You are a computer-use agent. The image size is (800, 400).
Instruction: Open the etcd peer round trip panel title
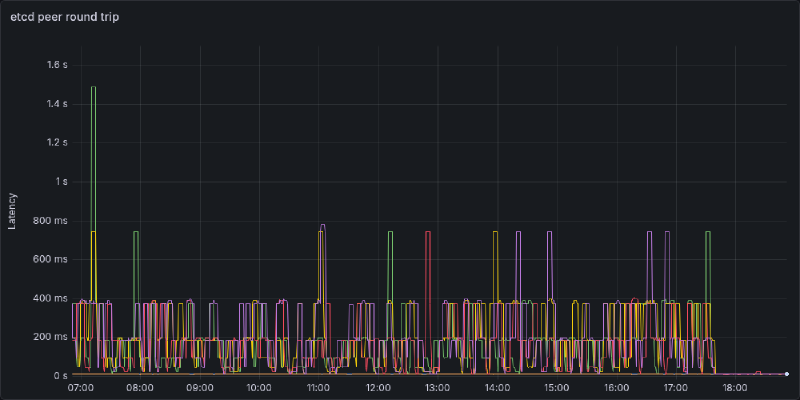pyautogui.click(x=65, y=17)
